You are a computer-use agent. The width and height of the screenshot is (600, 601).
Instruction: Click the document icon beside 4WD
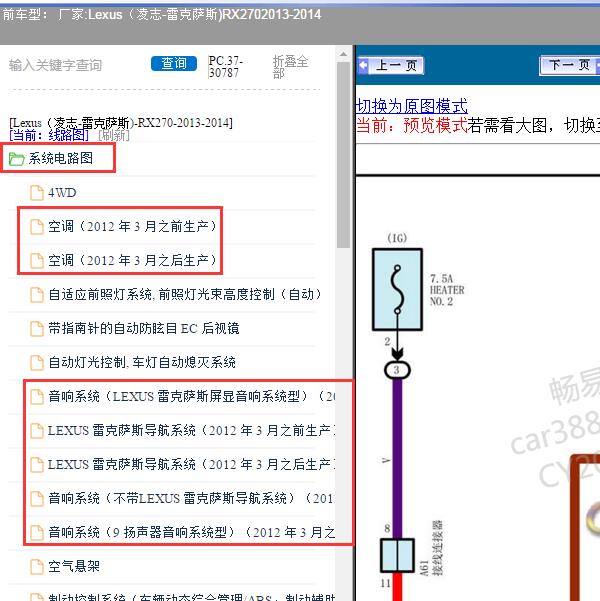(x=37, y=193)
